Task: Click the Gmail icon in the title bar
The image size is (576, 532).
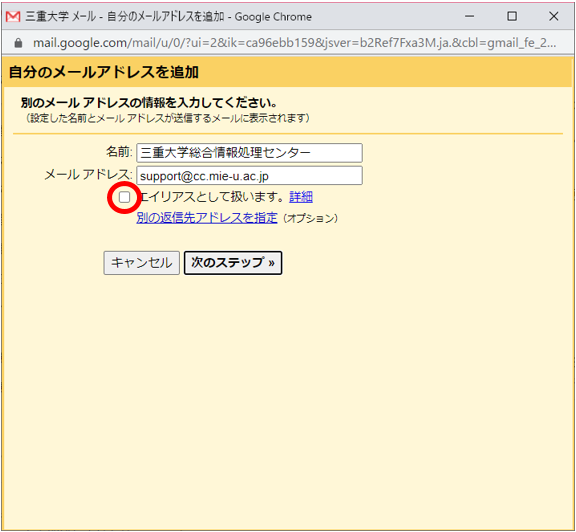Action: [x=13, y=17]
